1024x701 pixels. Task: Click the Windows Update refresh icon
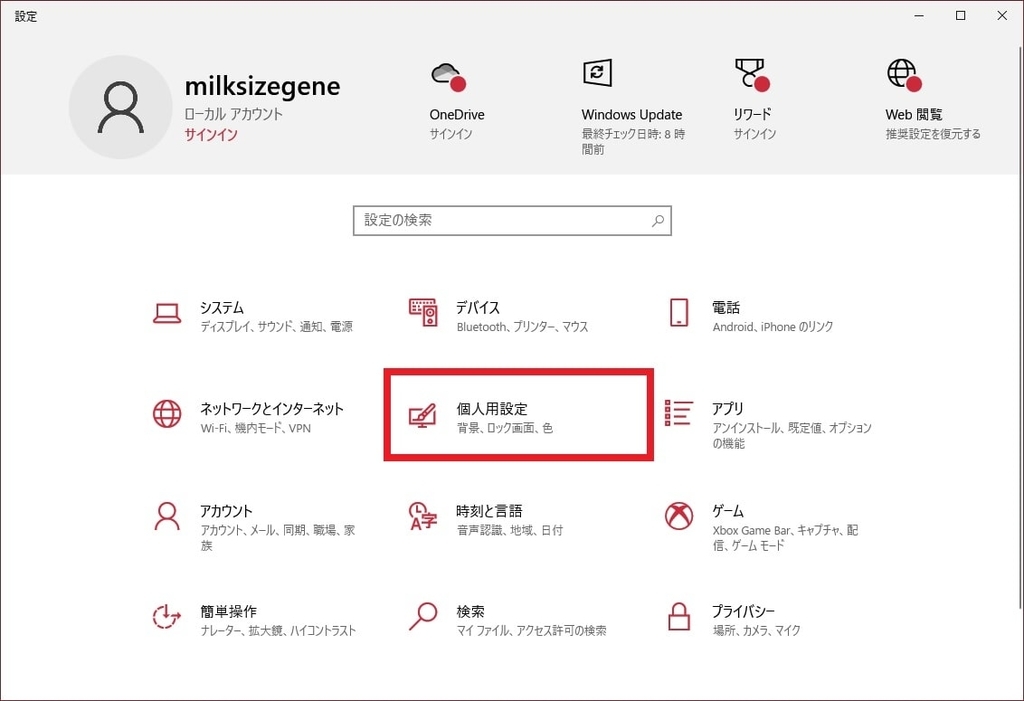597,73
